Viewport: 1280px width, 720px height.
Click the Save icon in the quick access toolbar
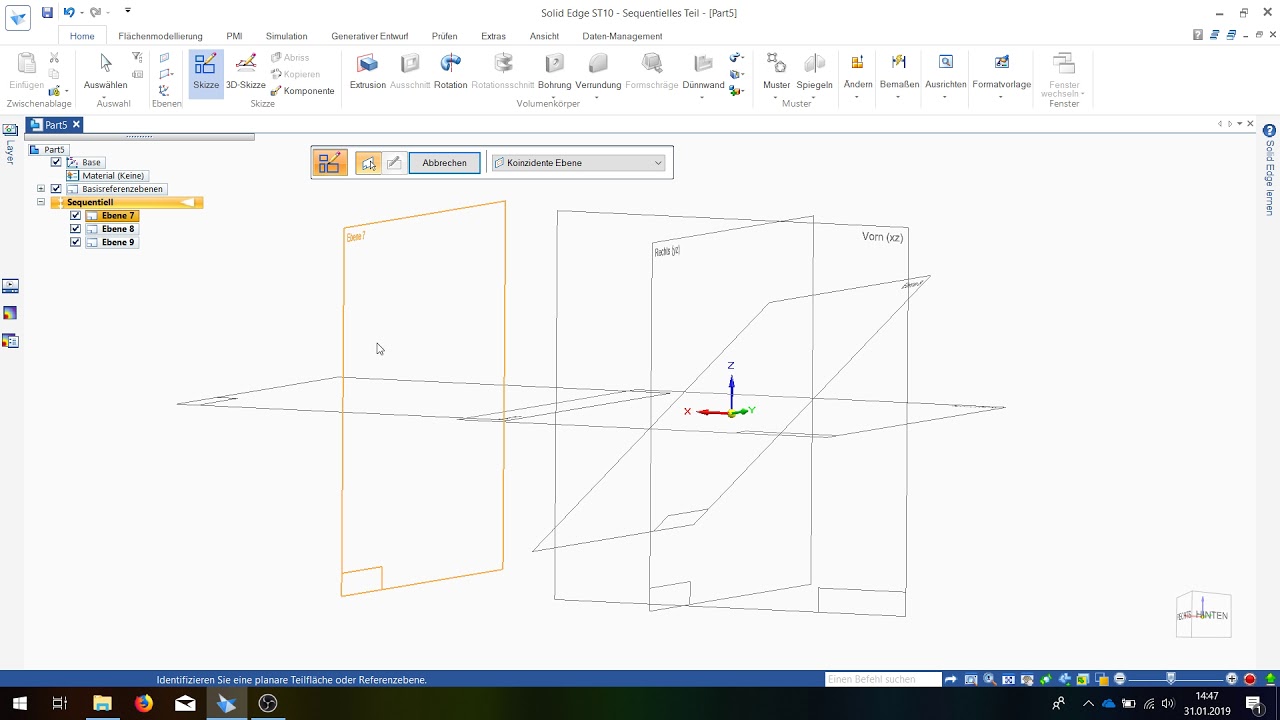point(47,13)
